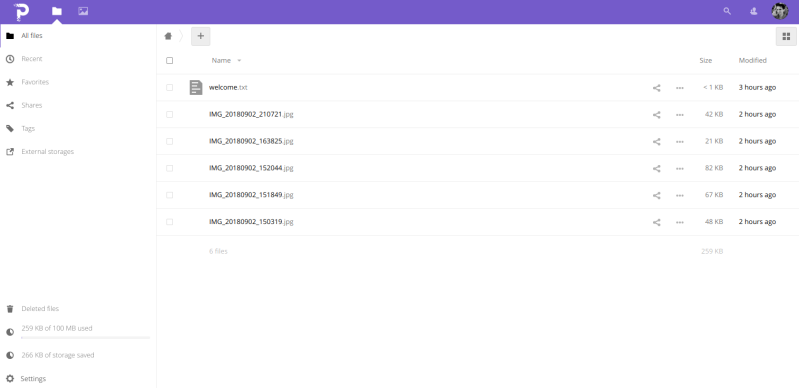Click the '6 files' summary text
Viewport: 799px width, 388px height.
[218, 251]
